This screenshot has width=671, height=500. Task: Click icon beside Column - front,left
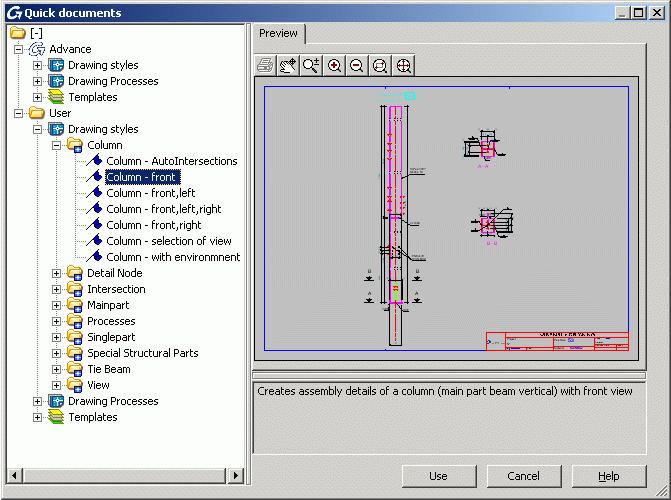tap(94, 193)
